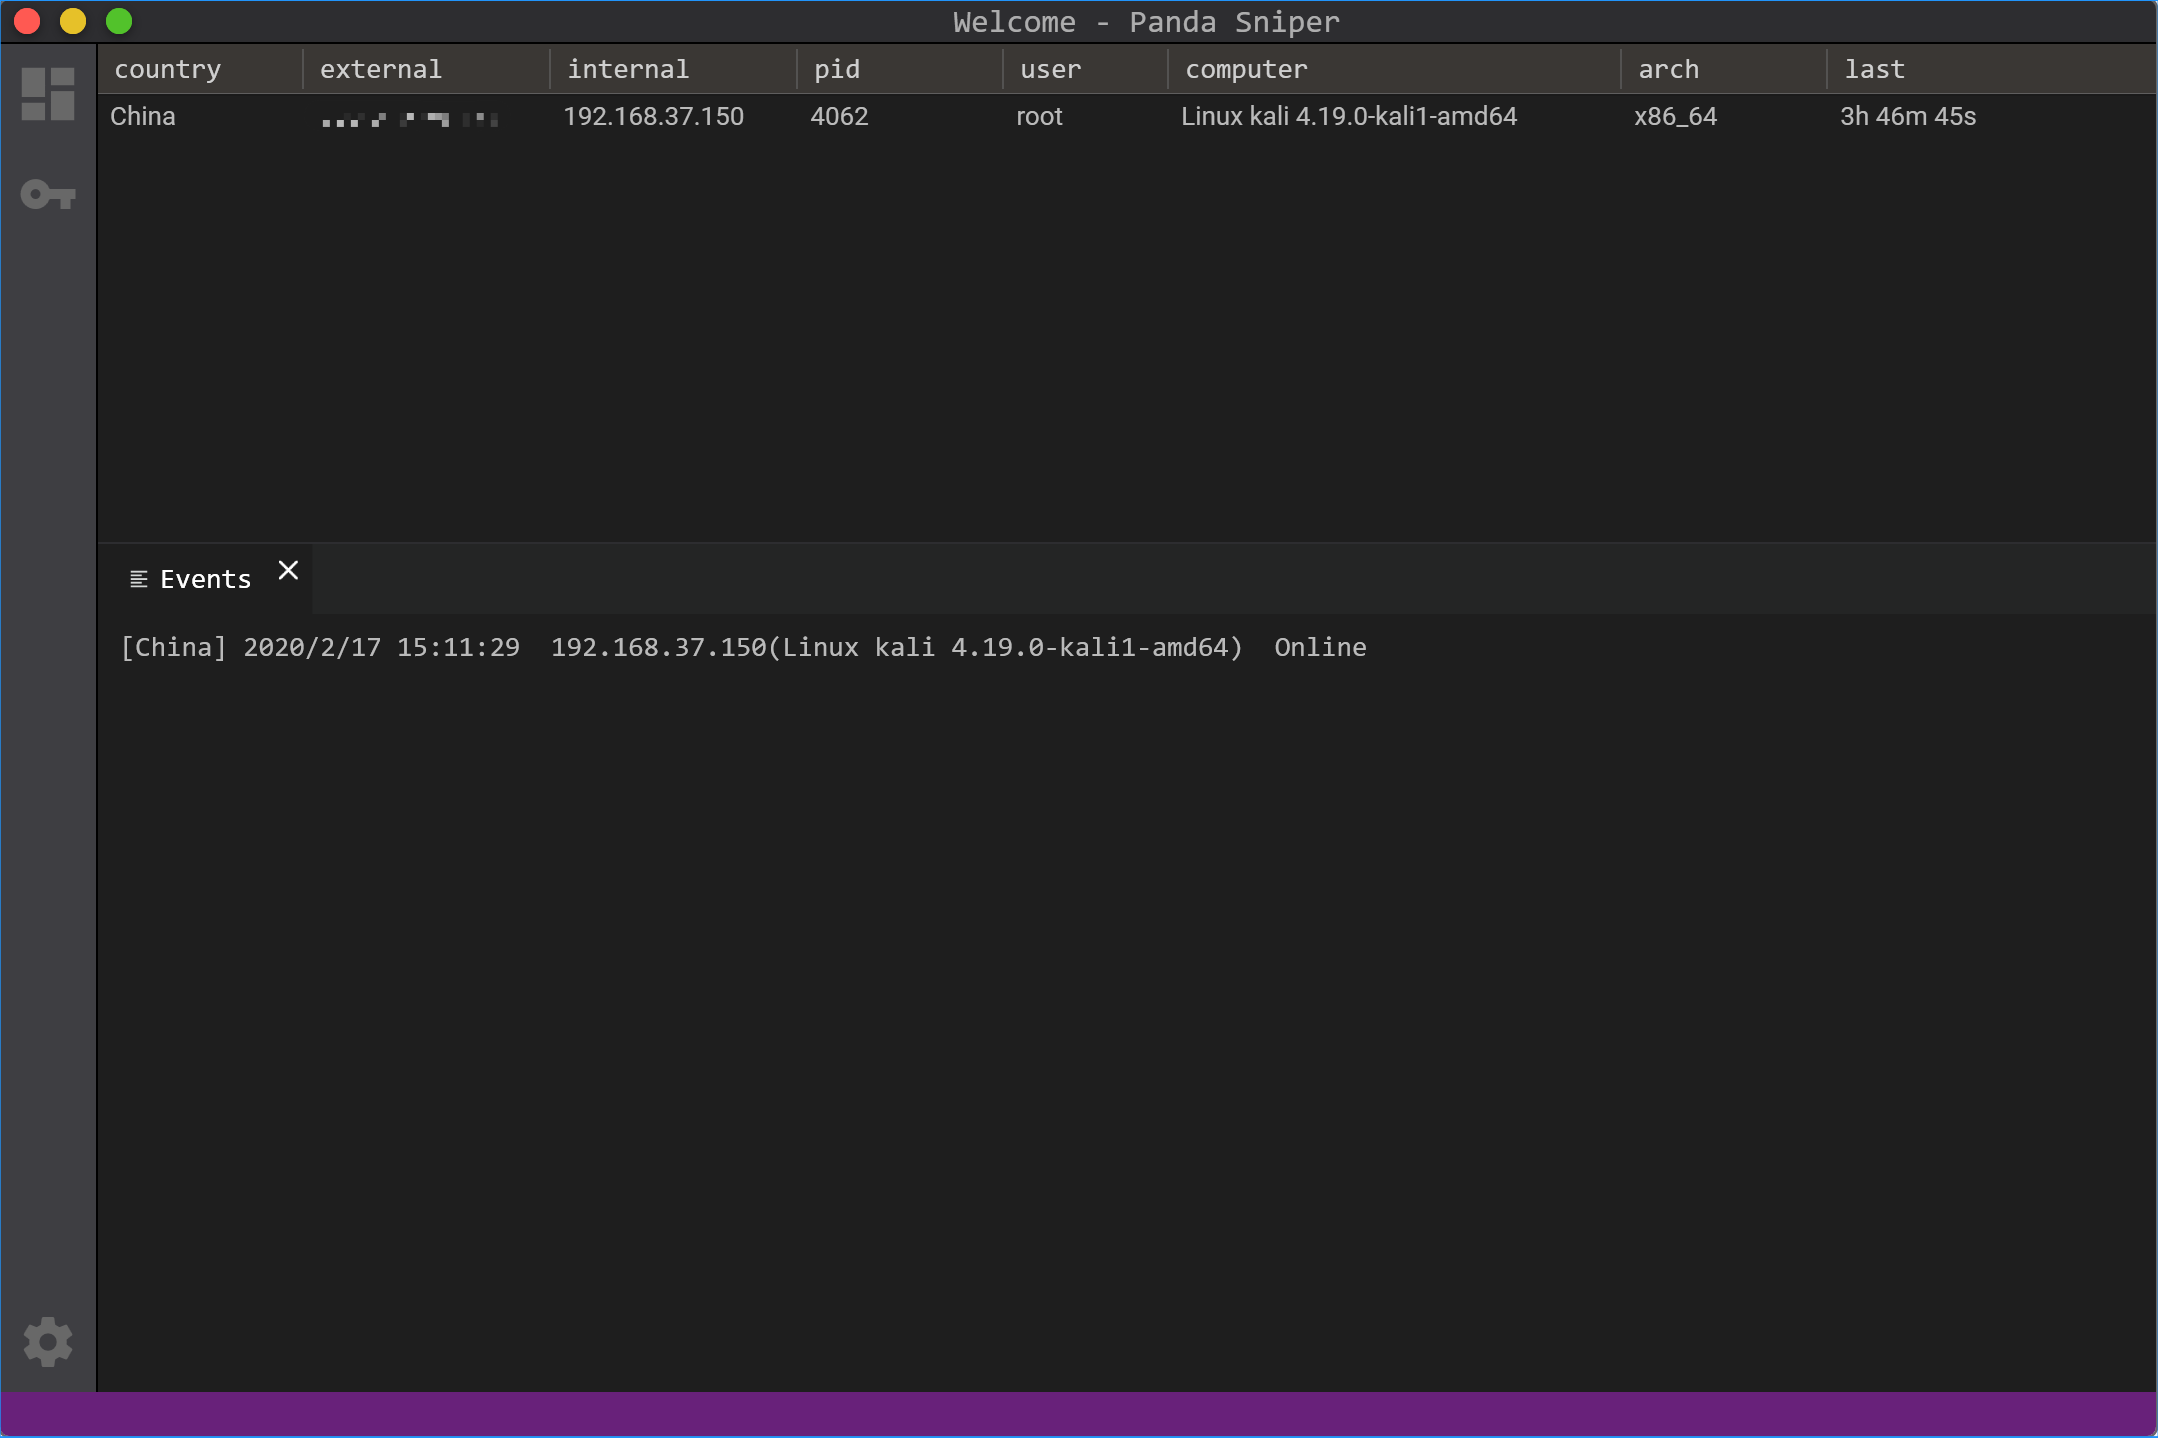Sort by the country column header
Image resolution: width=2158 pixels, height=1438 pixels.
[x=167, y=69]
